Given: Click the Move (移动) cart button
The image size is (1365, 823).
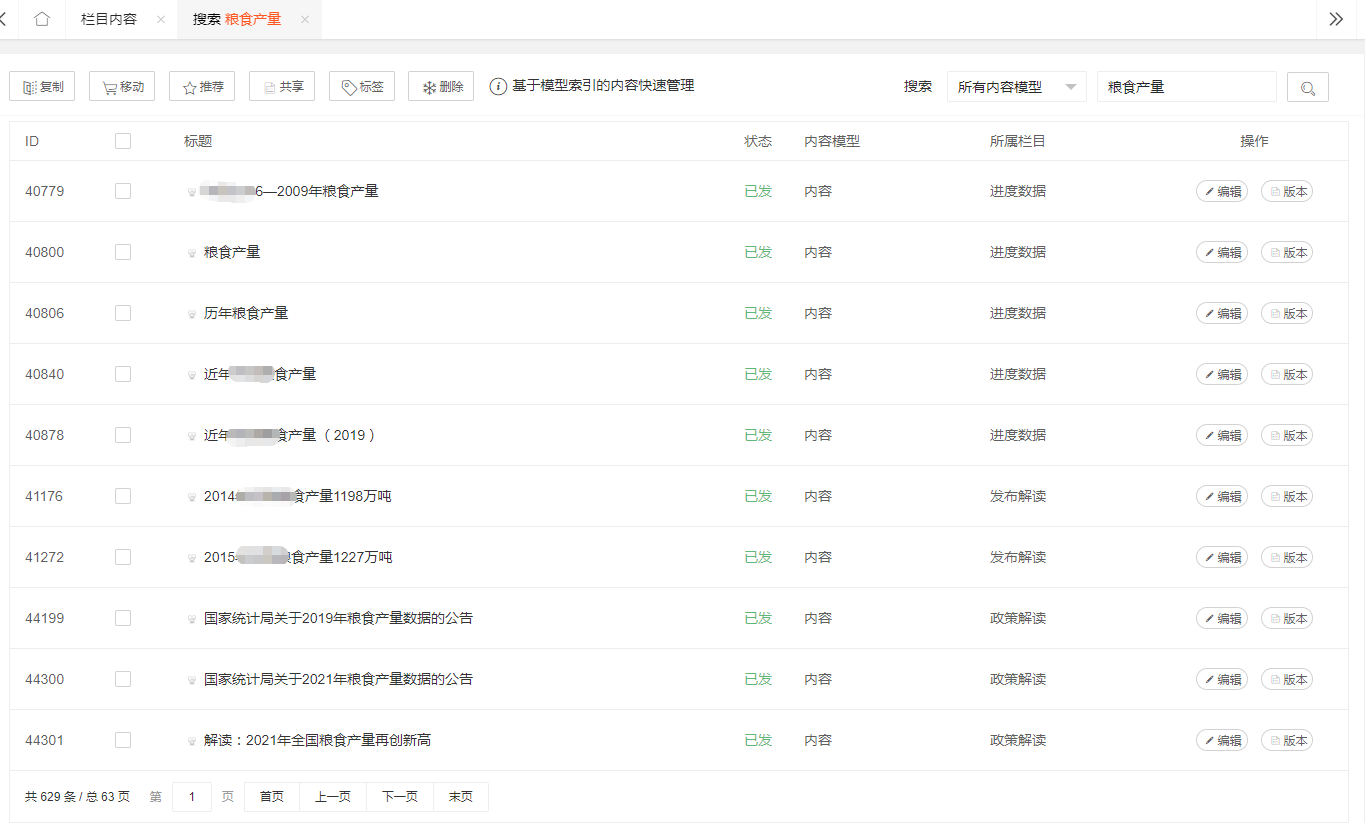Looking at the screenshot, I should [122, 87].
